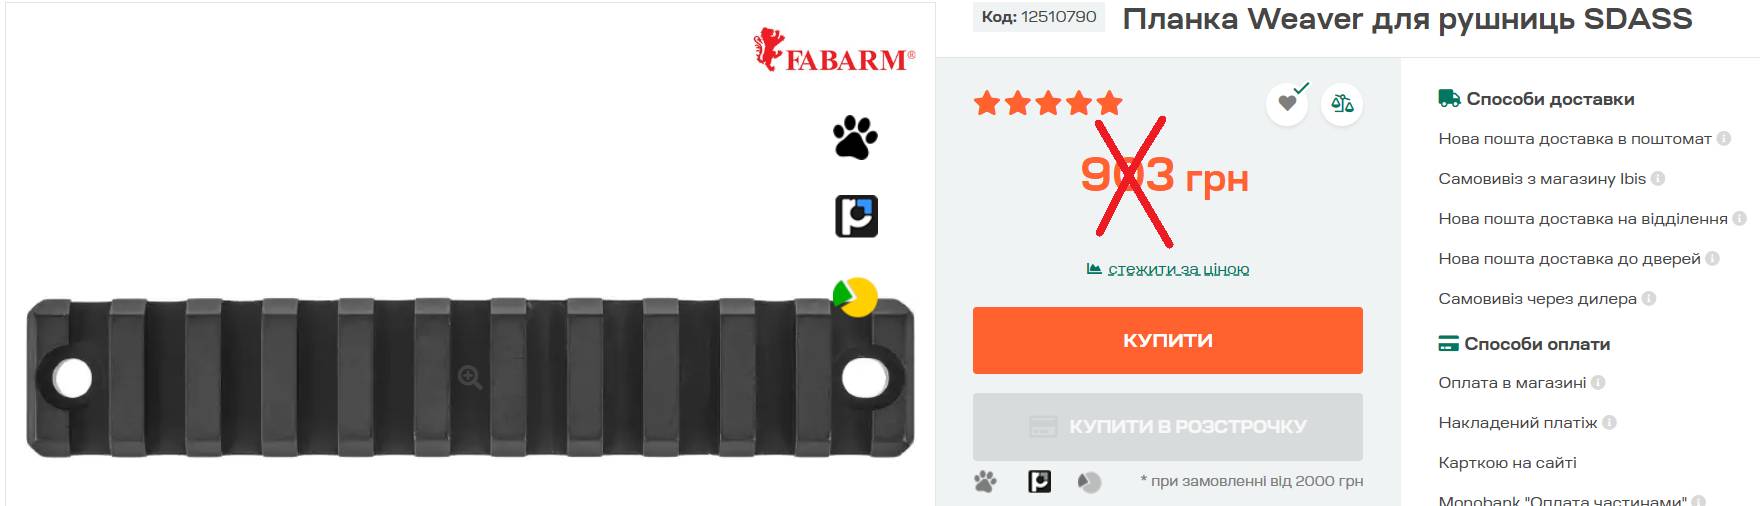Viewport: 1760px width, 506px height.
Task: Show info for Нова пошта доставка до дверей
Action: point(1712,259)
